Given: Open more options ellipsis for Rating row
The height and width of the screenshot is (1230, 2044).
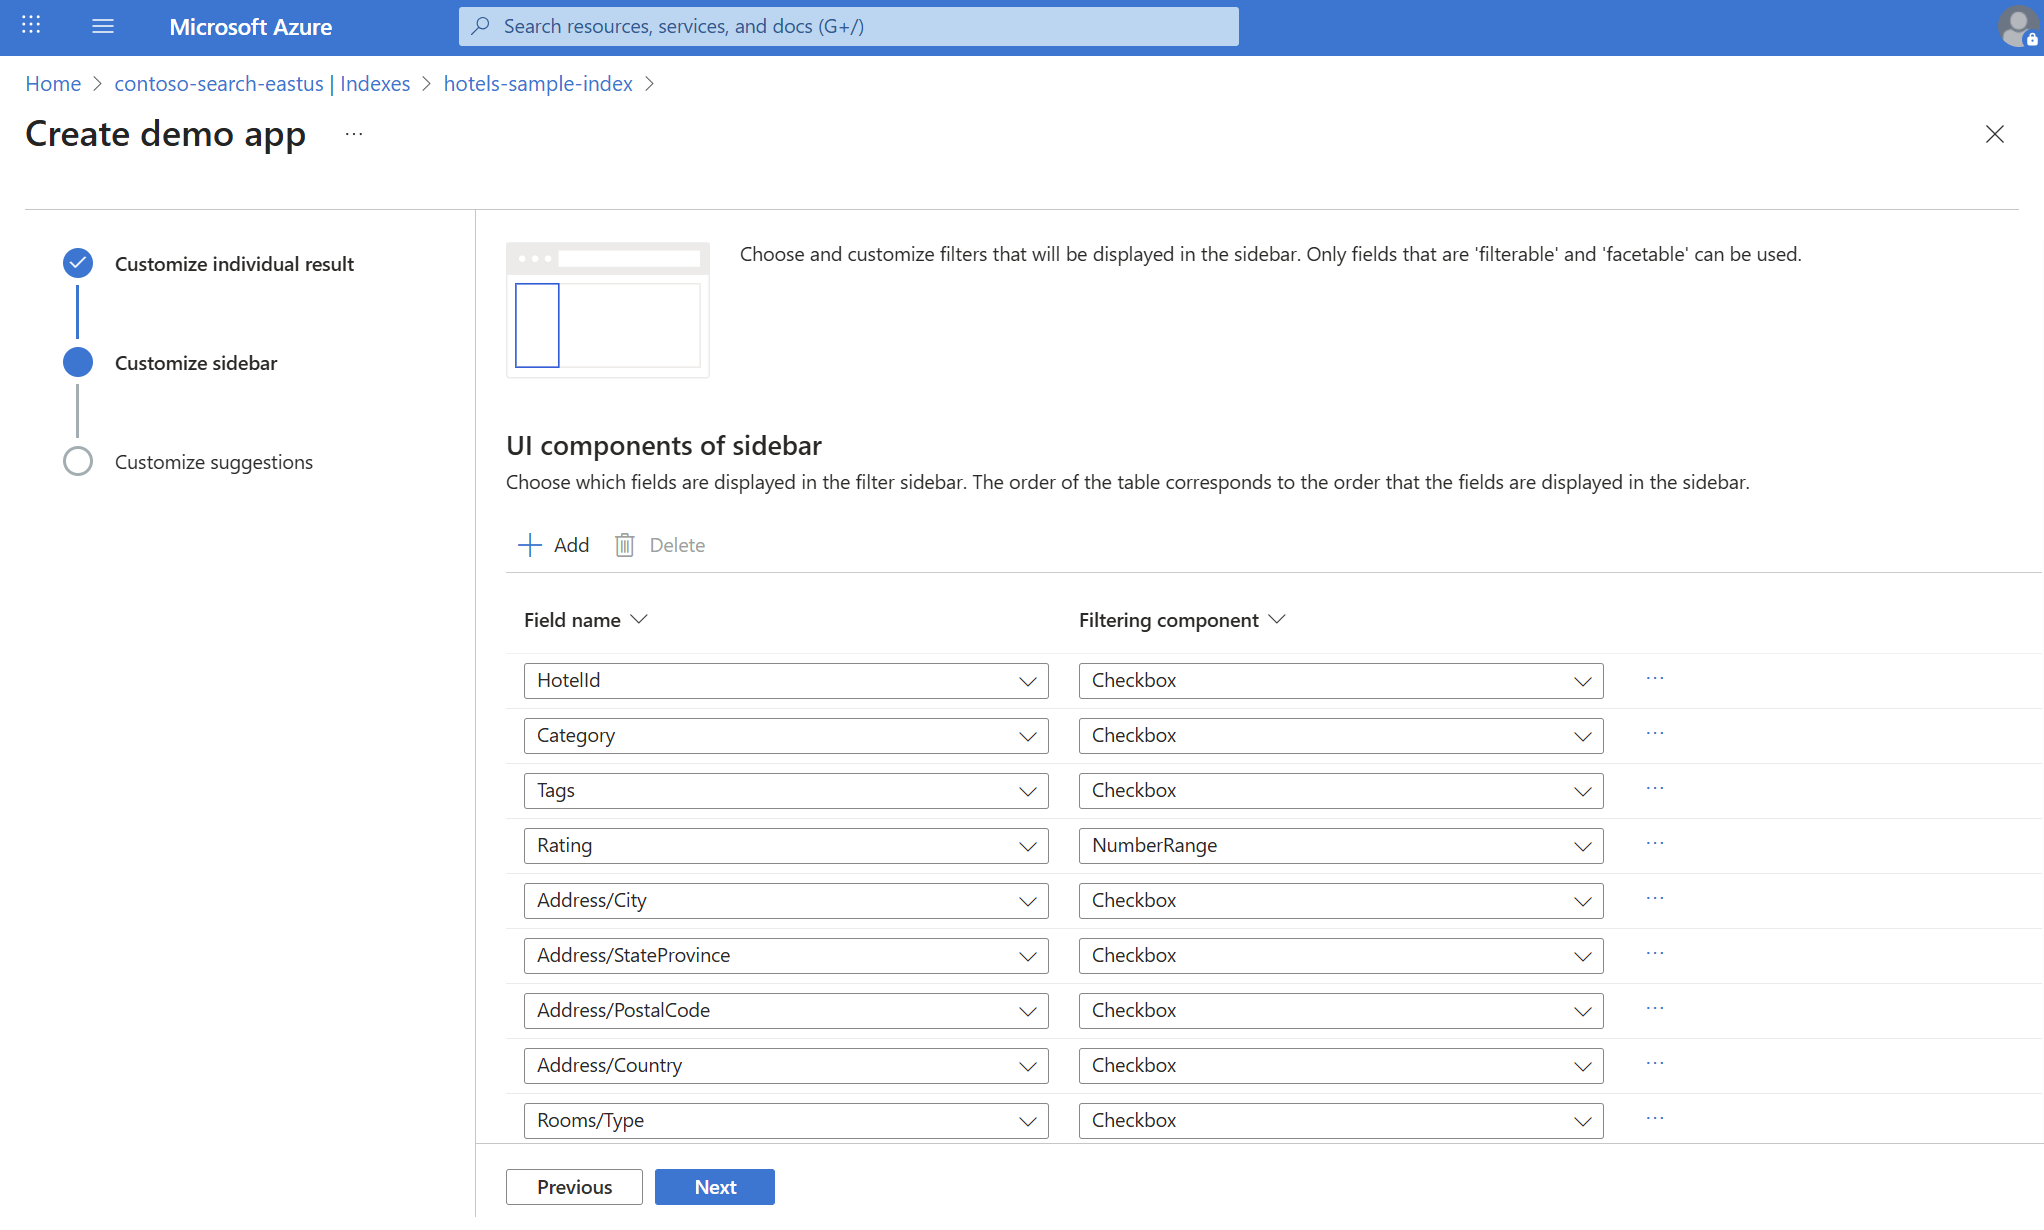Looking at the screenshot, I should (x=1655, y=844).
